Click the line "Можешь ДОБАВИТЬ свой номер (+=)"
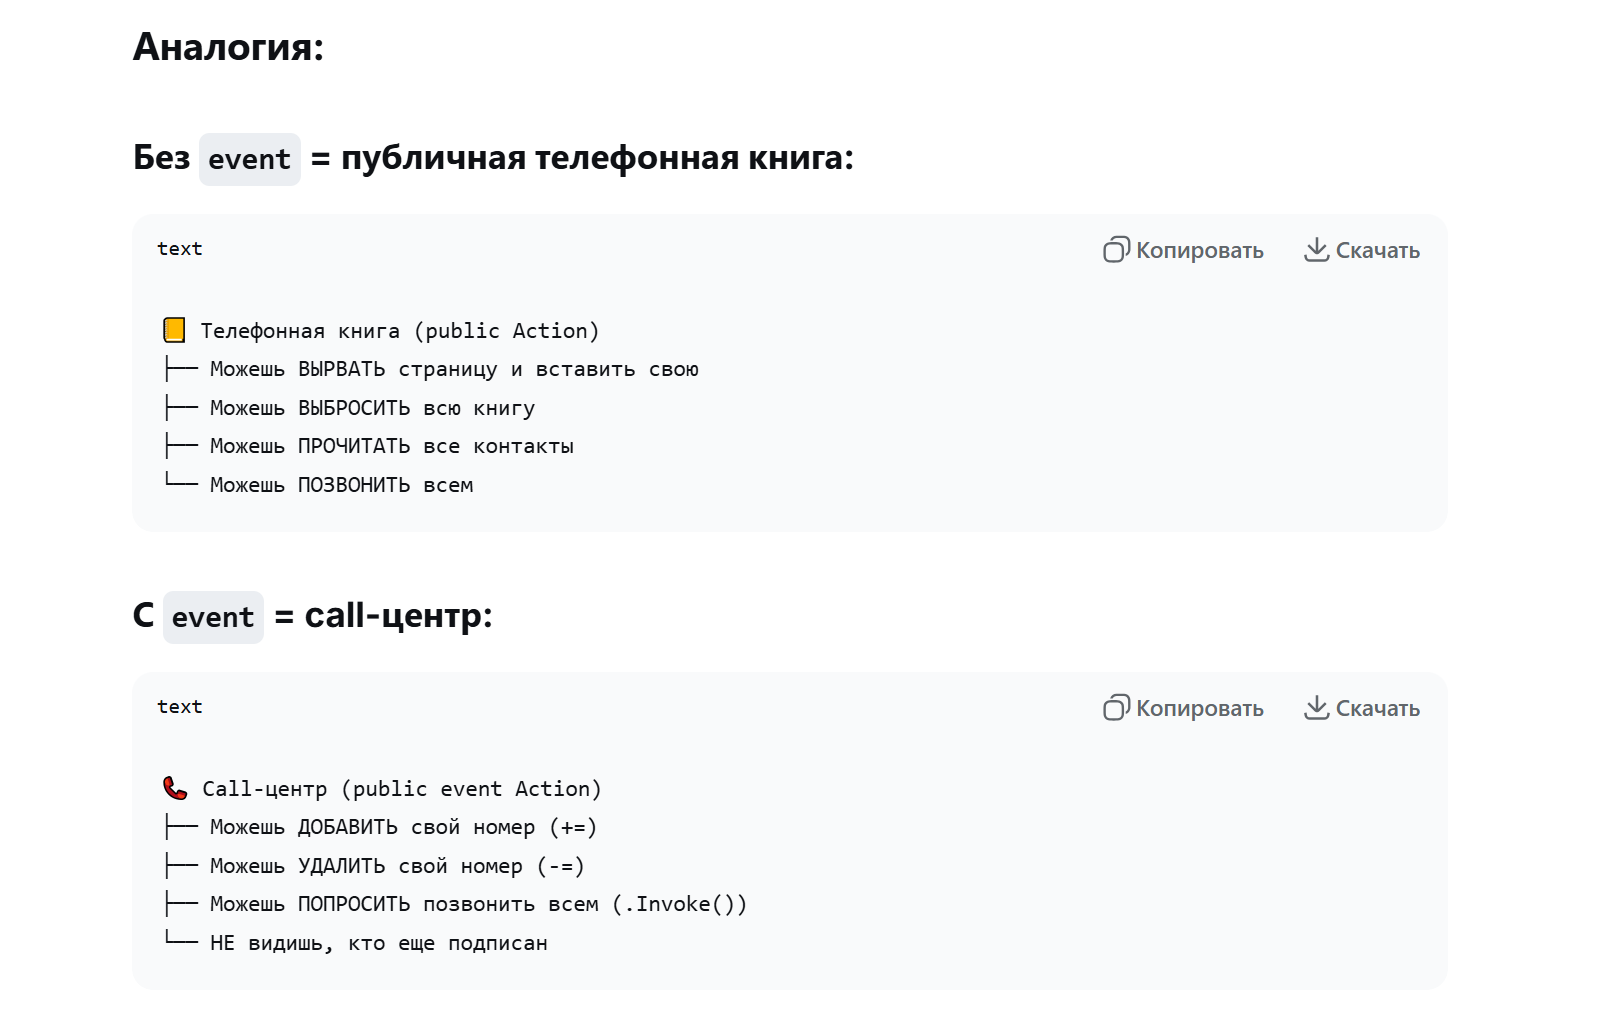1621x1010 pixels. (x=403, y=827)
